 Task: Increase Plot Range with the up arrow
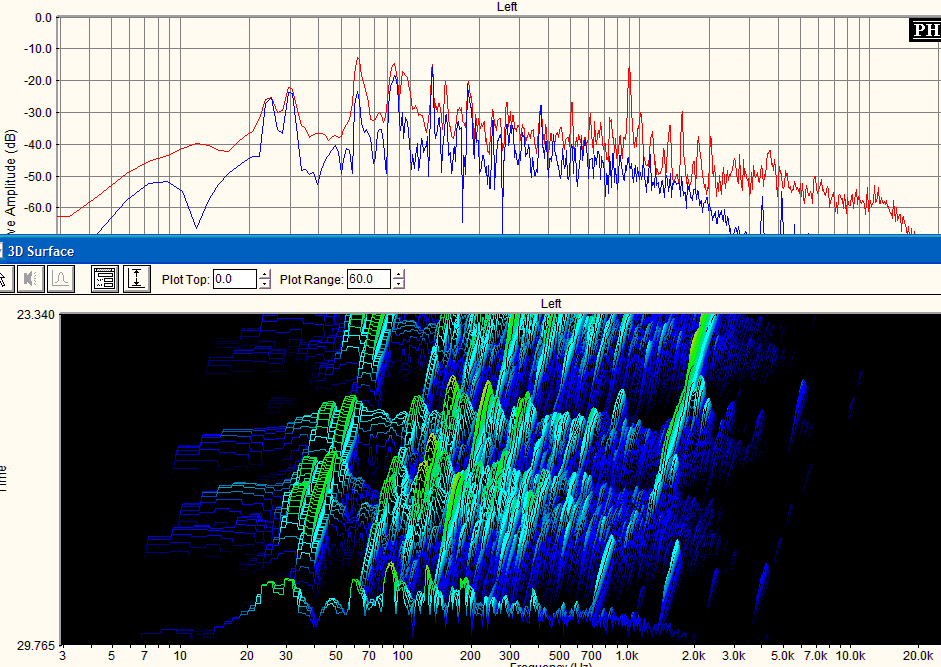tap(398, 274)
